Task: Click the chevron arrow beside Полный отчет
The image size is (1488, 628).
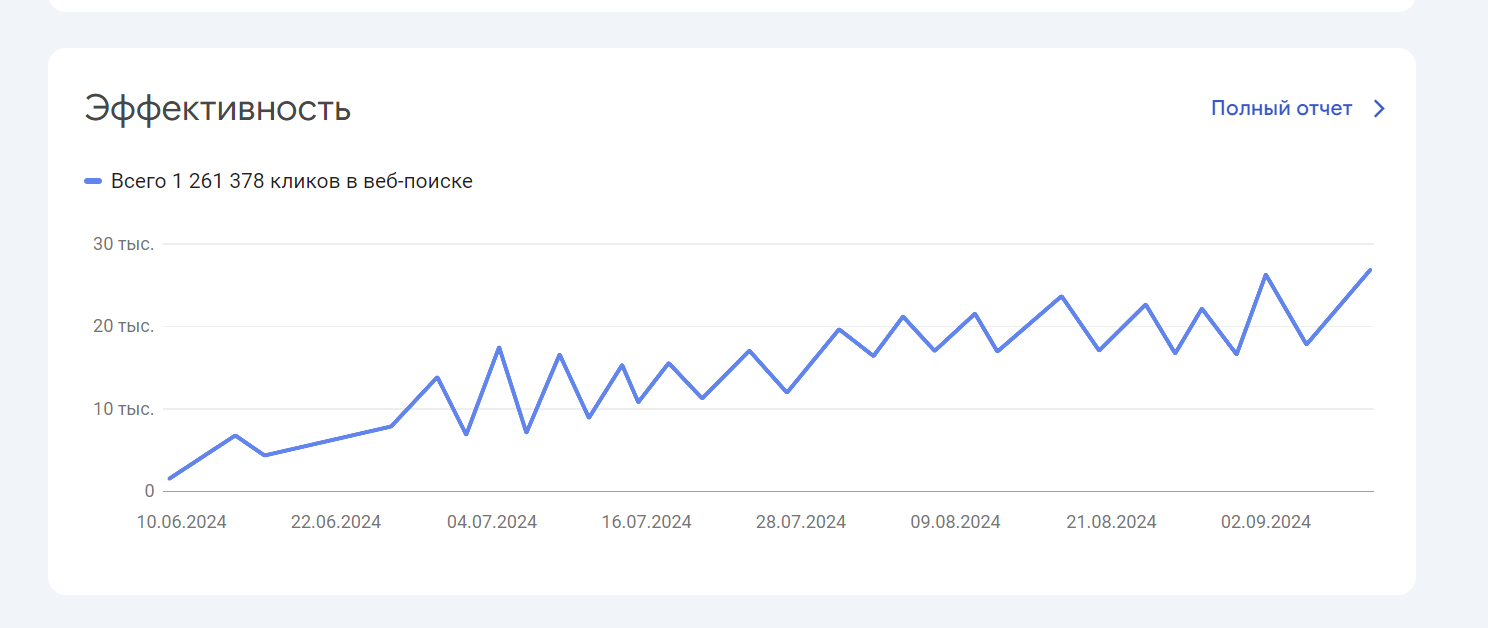Action: 1379,108
